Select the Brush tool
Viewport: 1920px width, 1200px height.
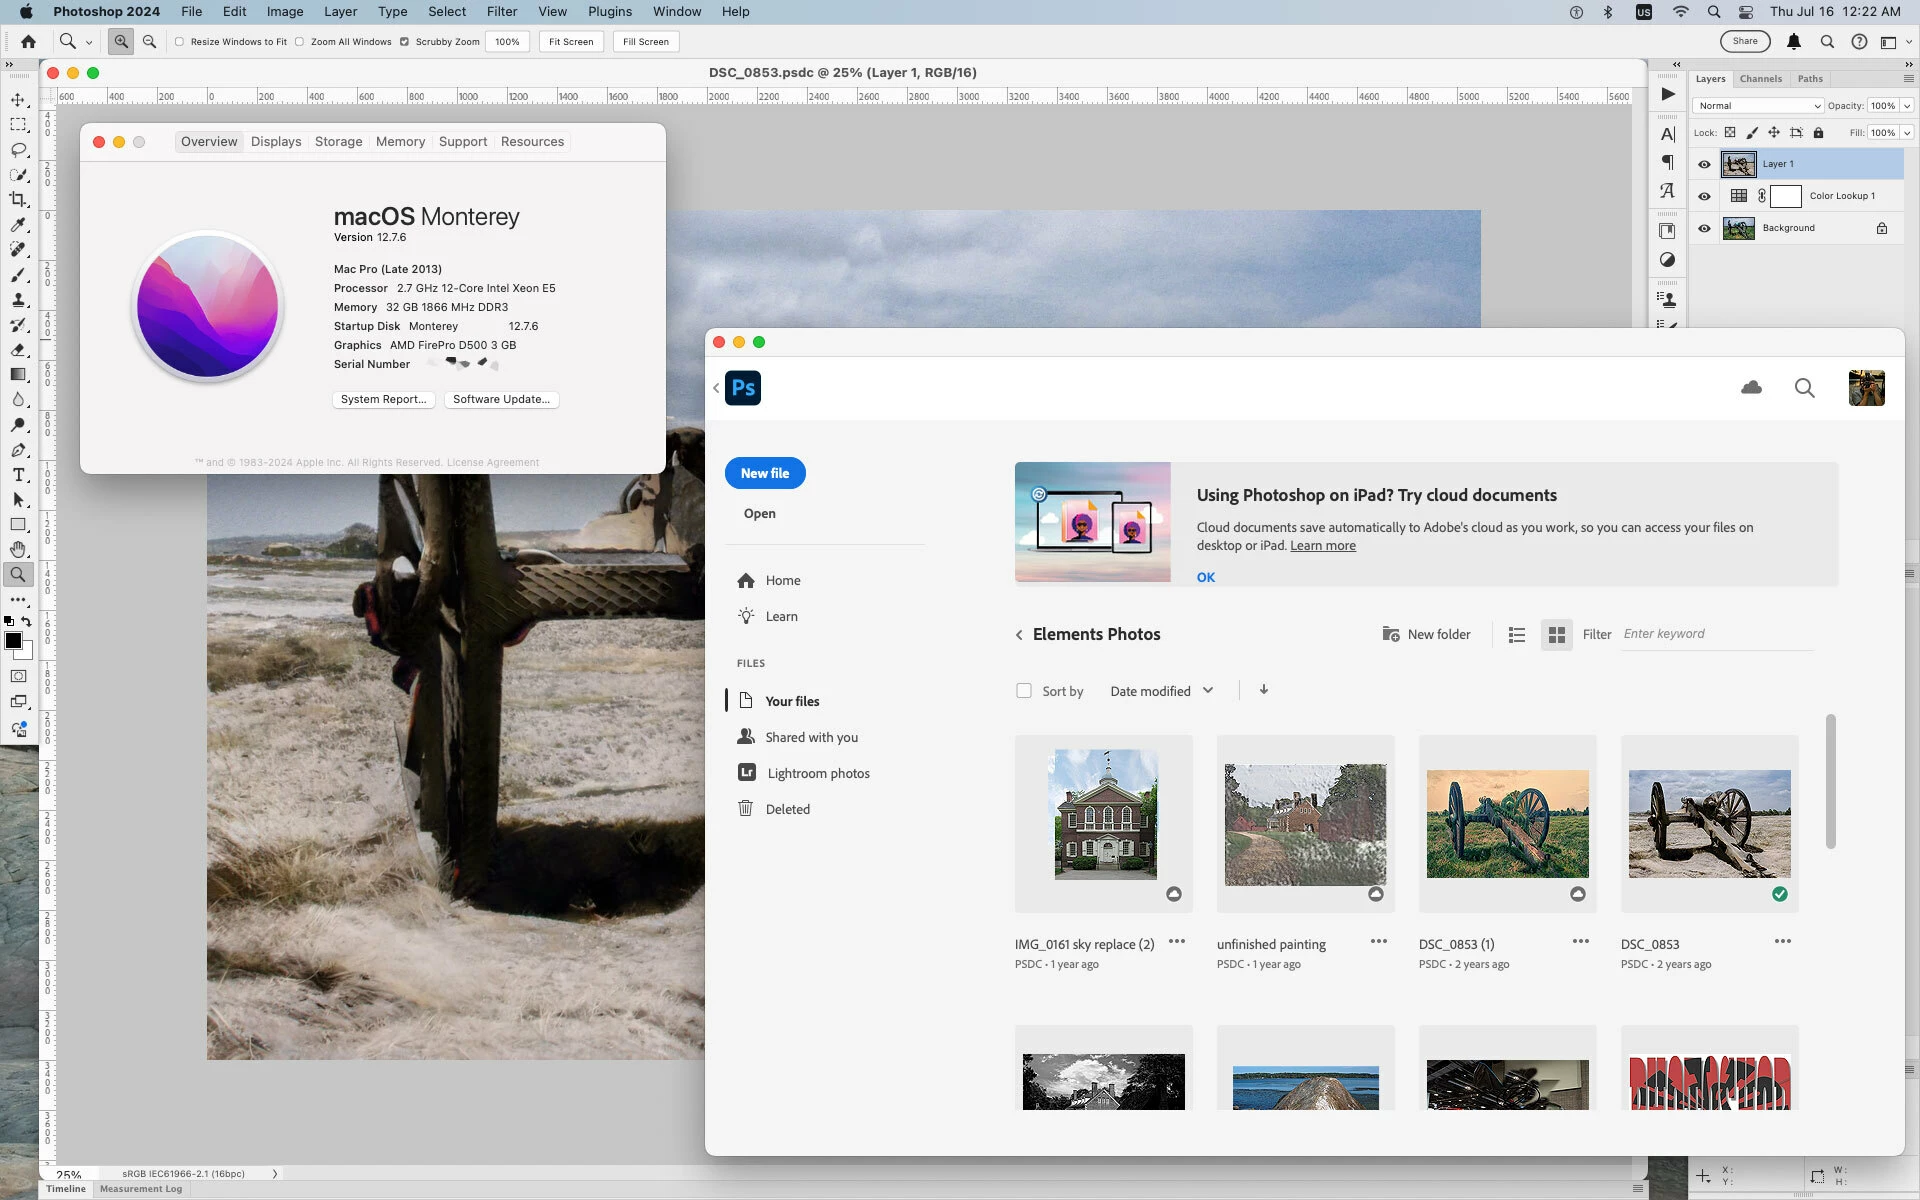pos(18,275)
